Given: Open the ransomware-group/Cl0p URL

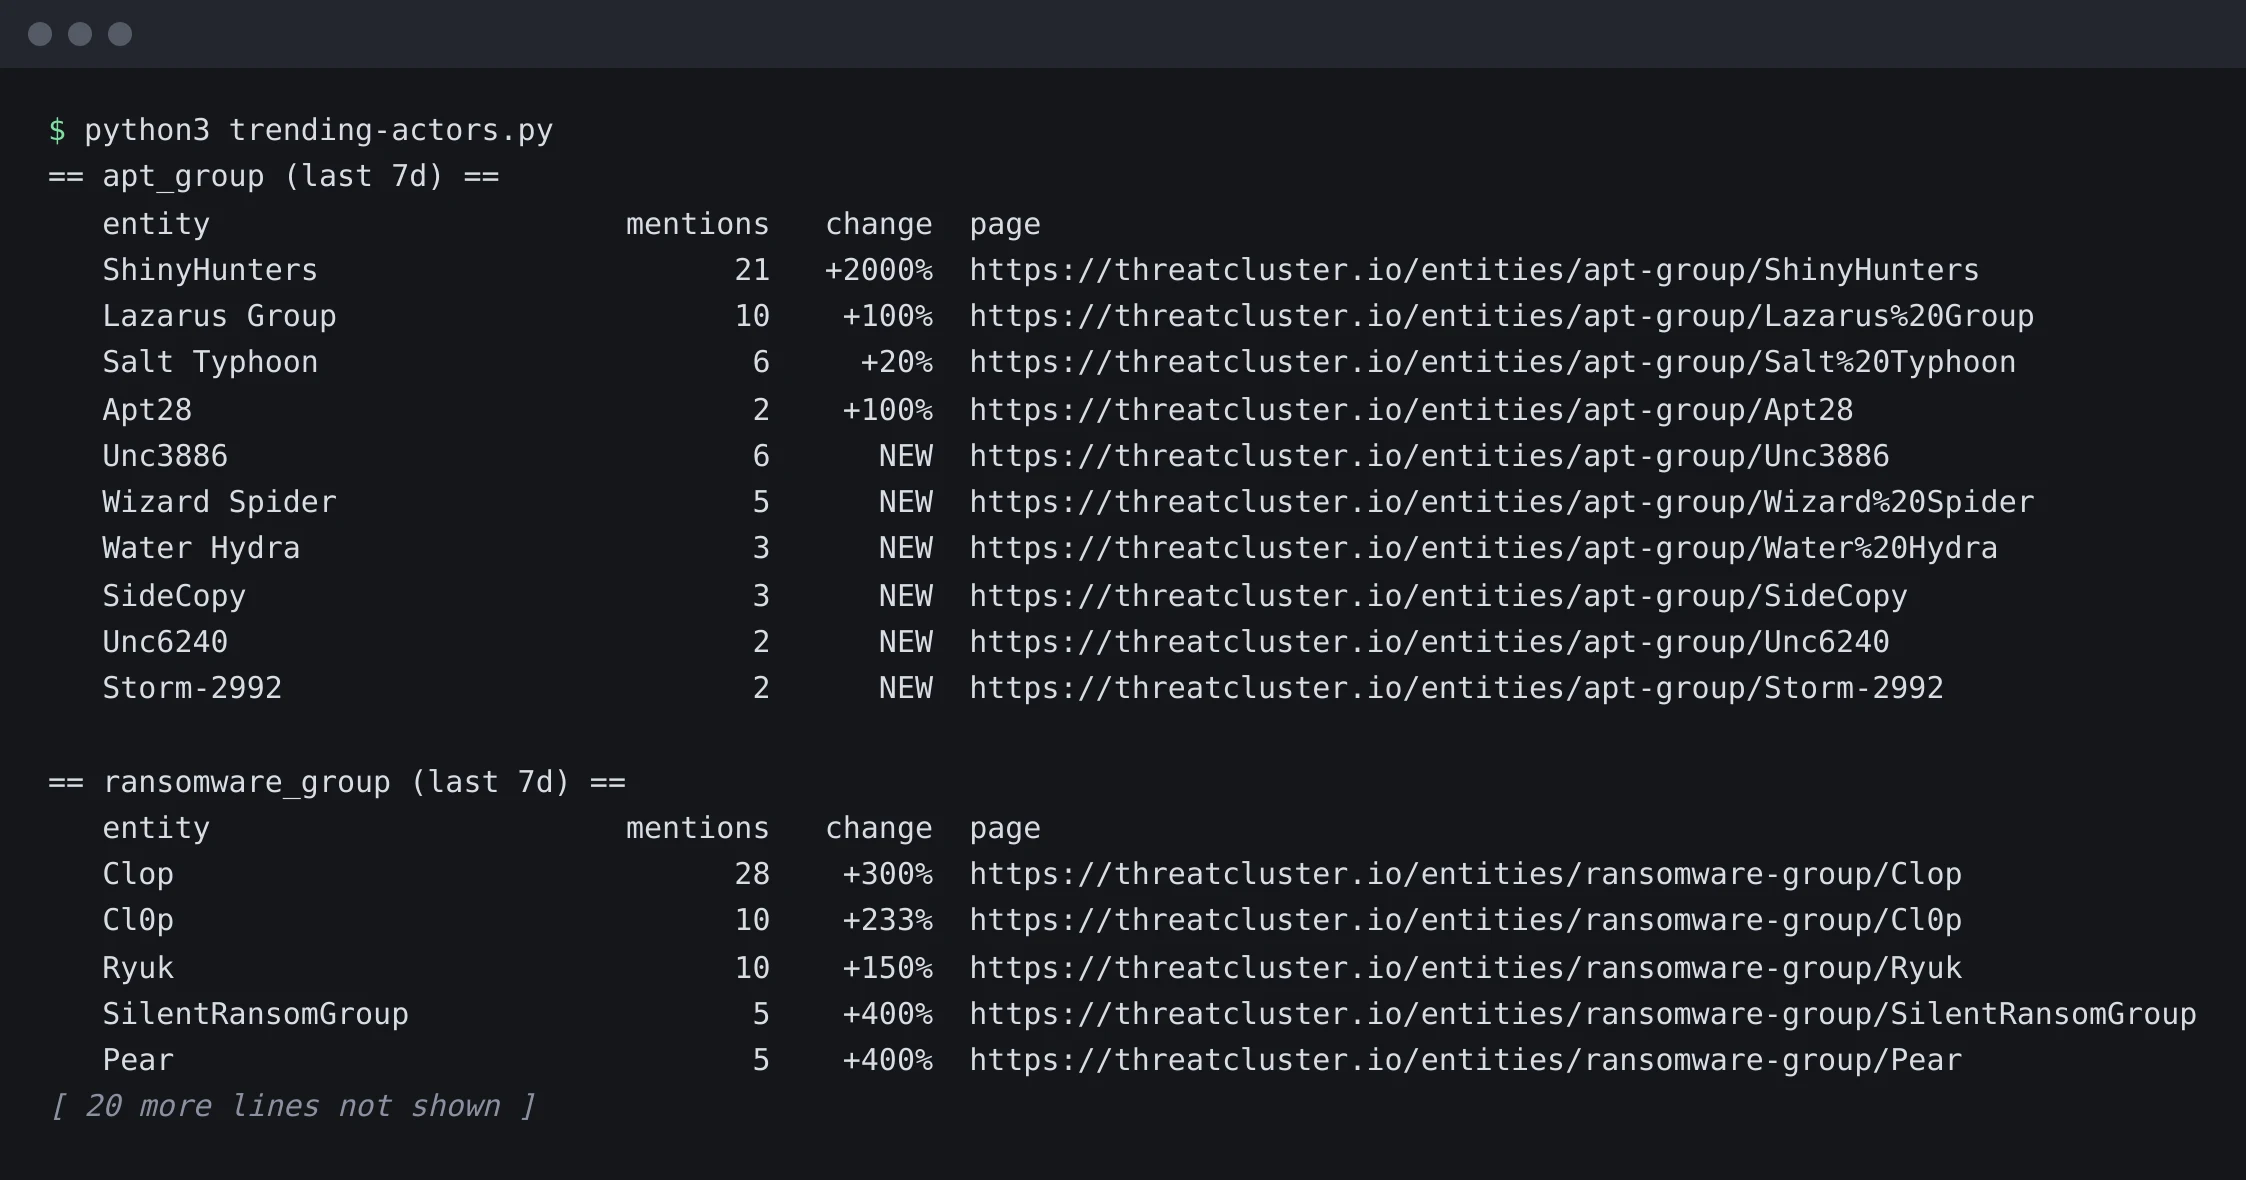Looking at the screenshot, I should [1465, 920].
